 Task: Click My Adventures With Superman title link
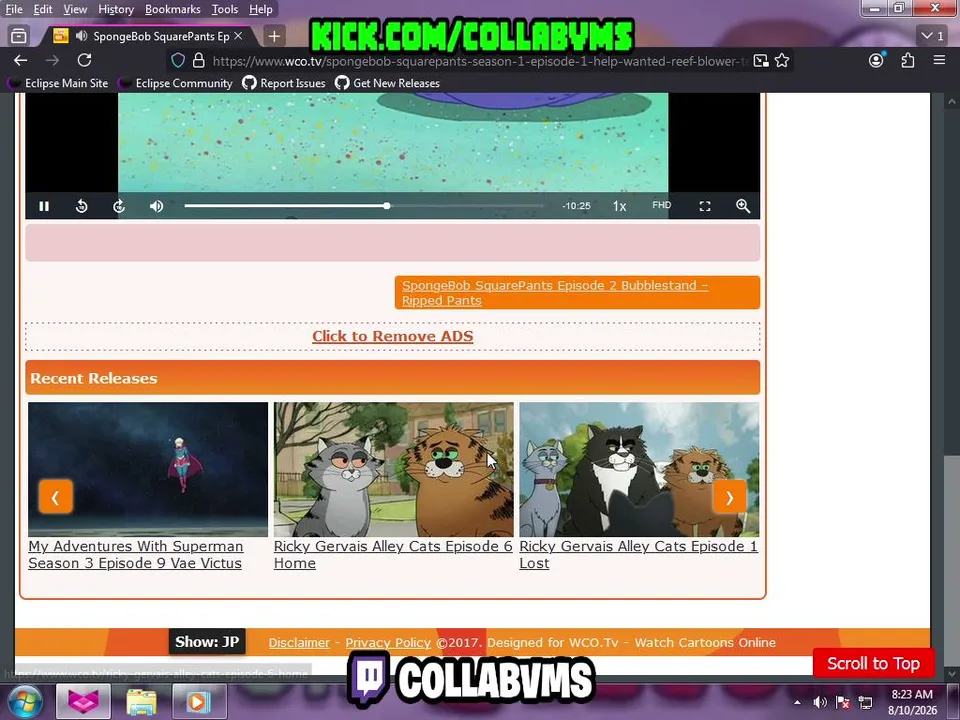[x=136, y=555]
